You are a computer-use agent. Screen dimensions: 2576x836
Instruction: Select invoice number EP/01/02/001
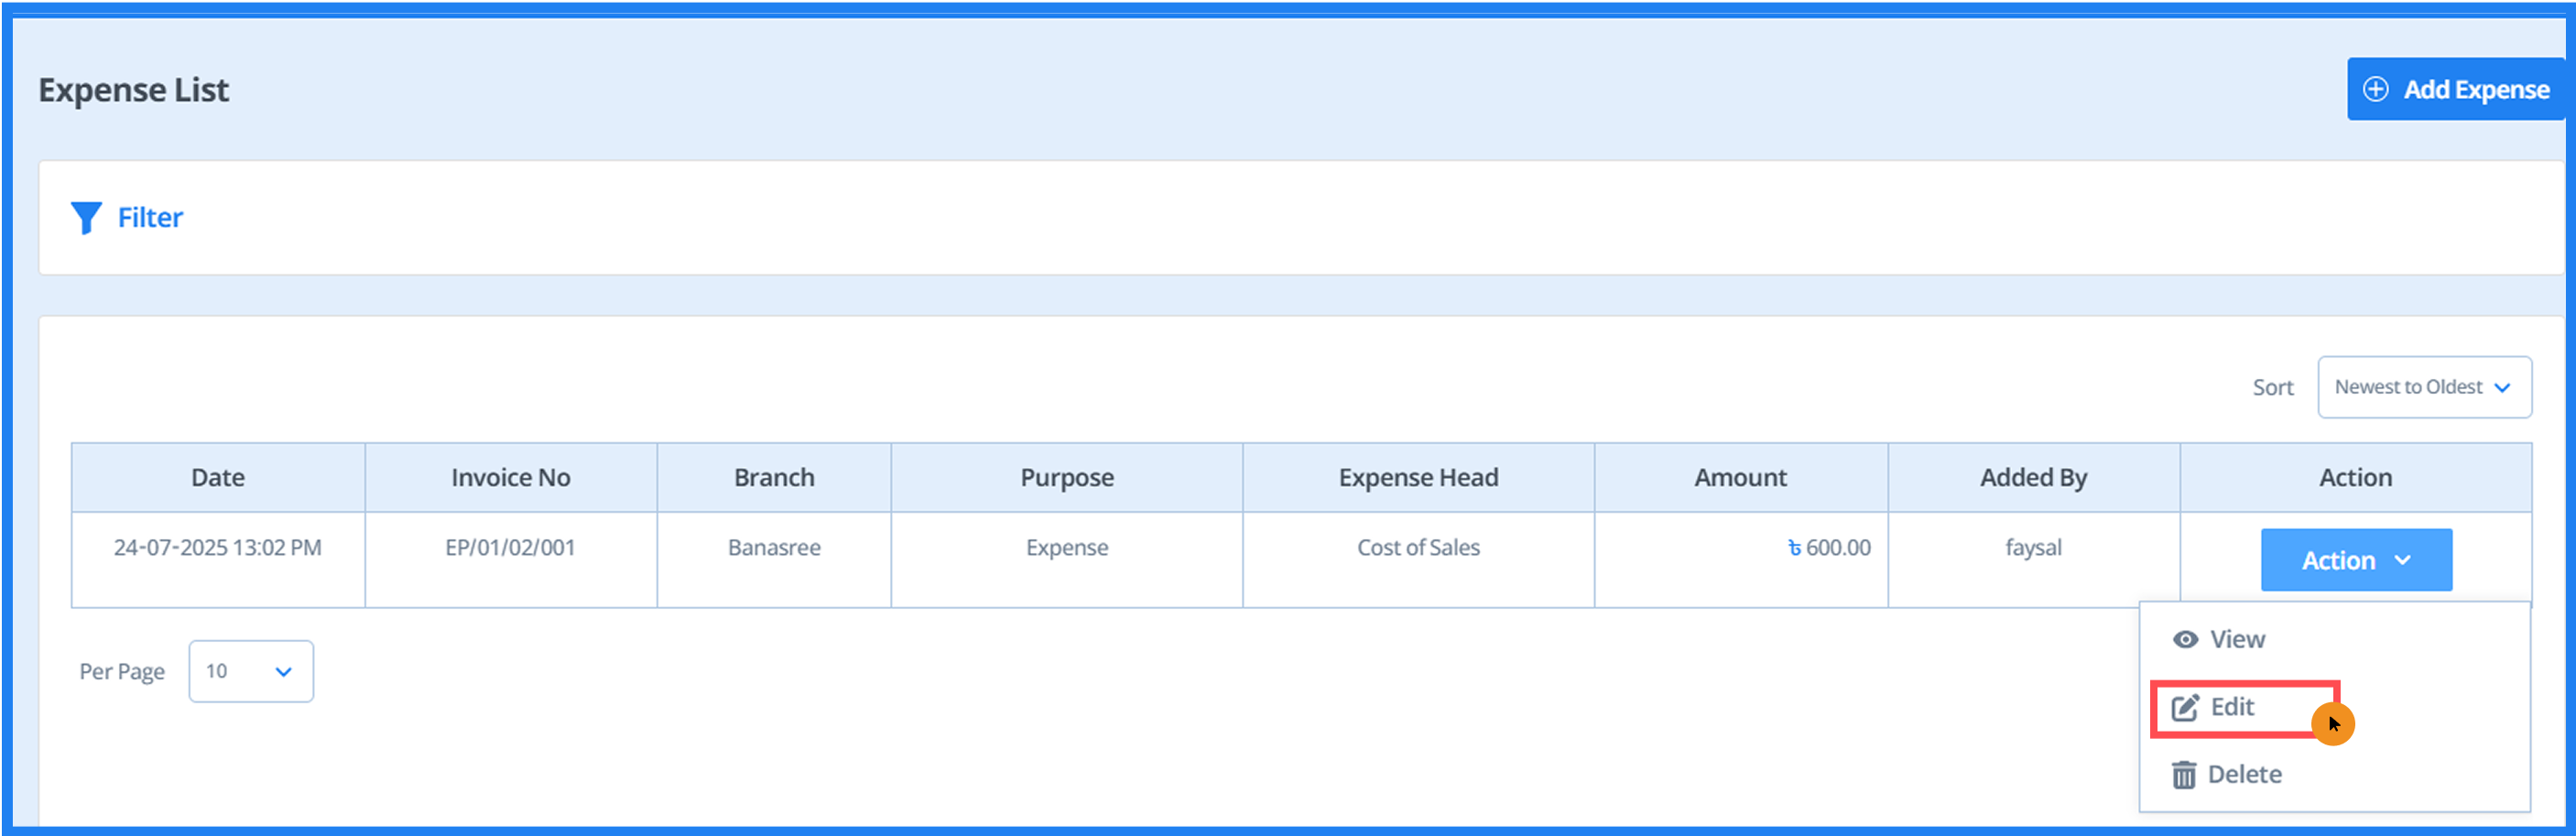click(x=511, y=547)
